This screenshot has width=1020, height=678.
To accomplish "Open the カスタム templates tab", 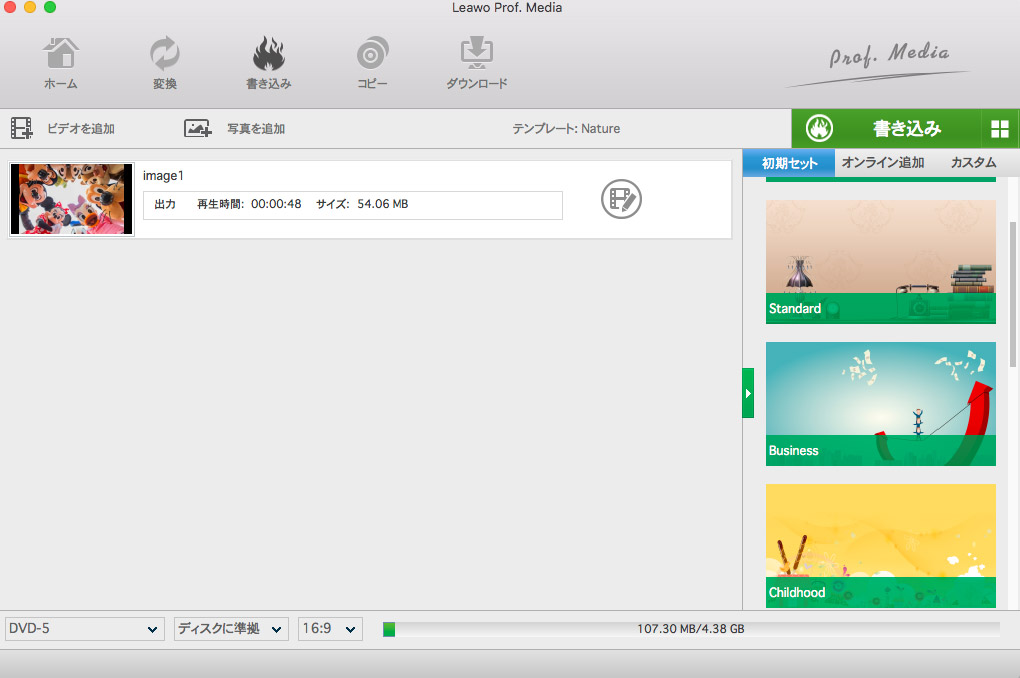I will (x=973, y=163).
